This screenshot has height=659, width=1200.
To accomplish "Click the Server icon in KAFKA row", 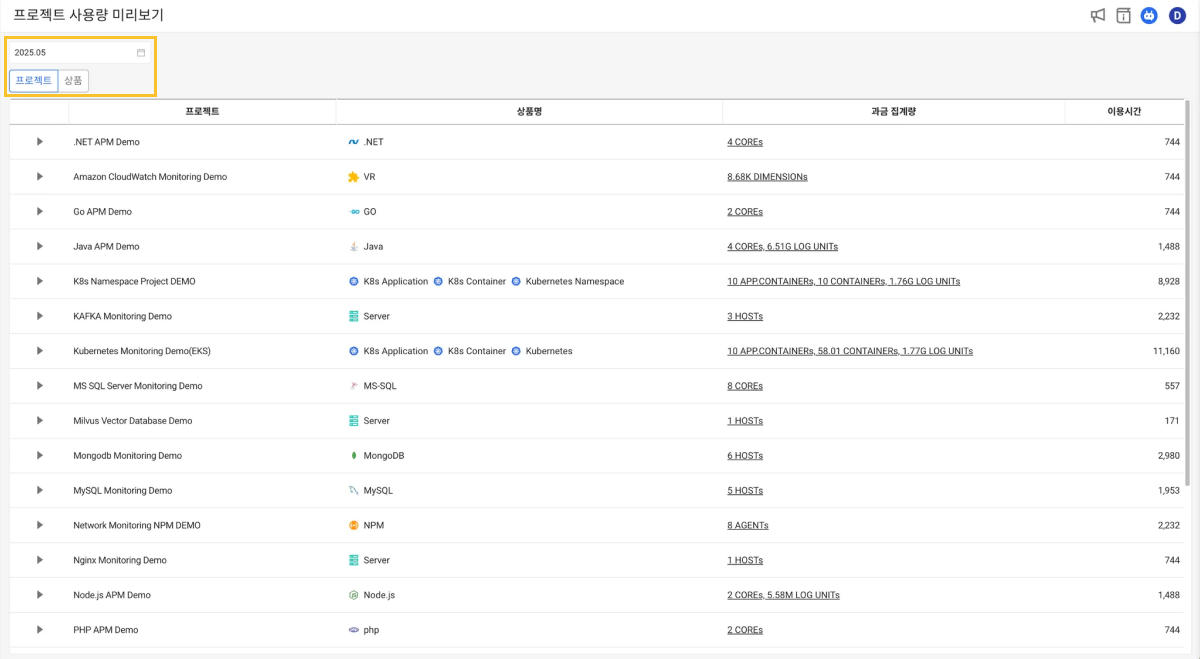I will coord(353,316).
